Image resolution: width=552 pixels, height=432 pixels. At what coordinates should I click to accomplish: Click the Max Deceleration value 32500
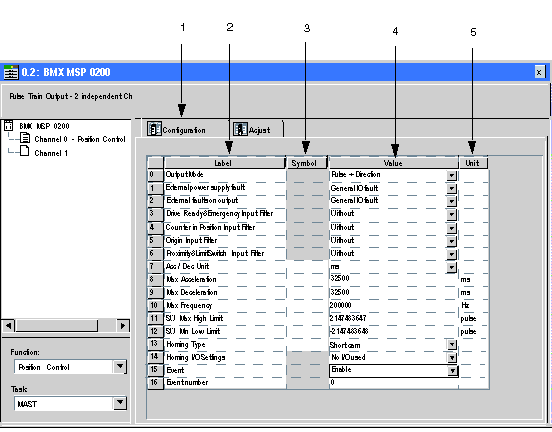point(393,292)
